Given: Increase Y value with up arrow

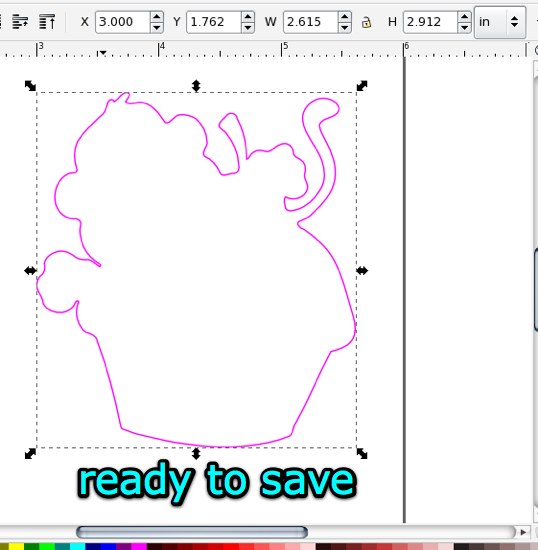Looking at the screenshot, I should (x=248, y=16).
